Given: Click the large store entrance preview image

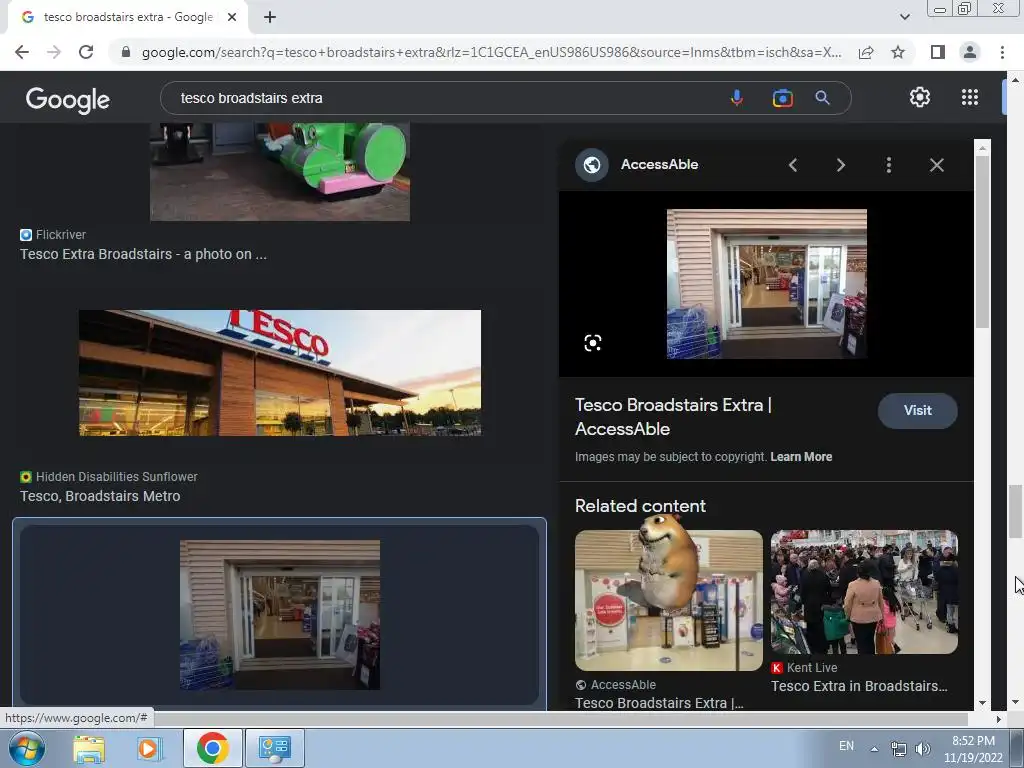Looking at the screenshot, I should click(x=767, y=283).
